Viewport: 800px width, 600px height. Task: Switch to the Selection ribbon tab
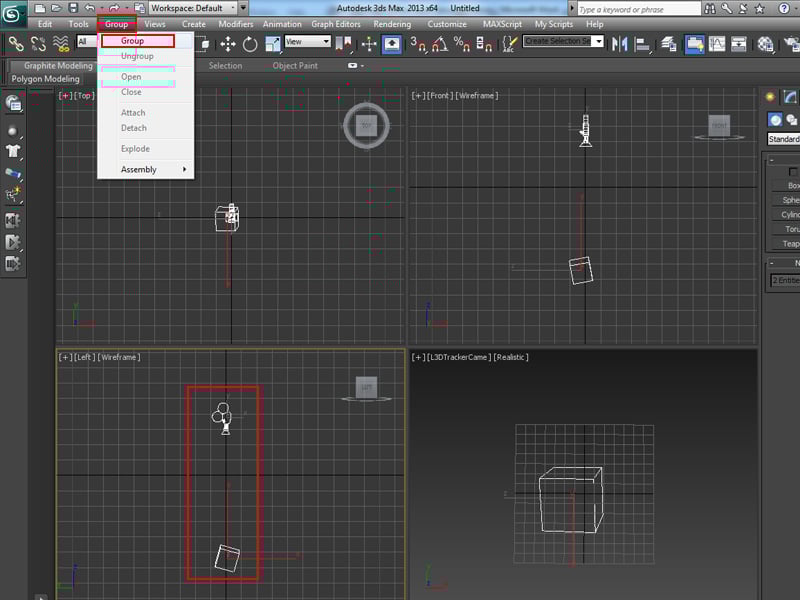pos(225,66)
